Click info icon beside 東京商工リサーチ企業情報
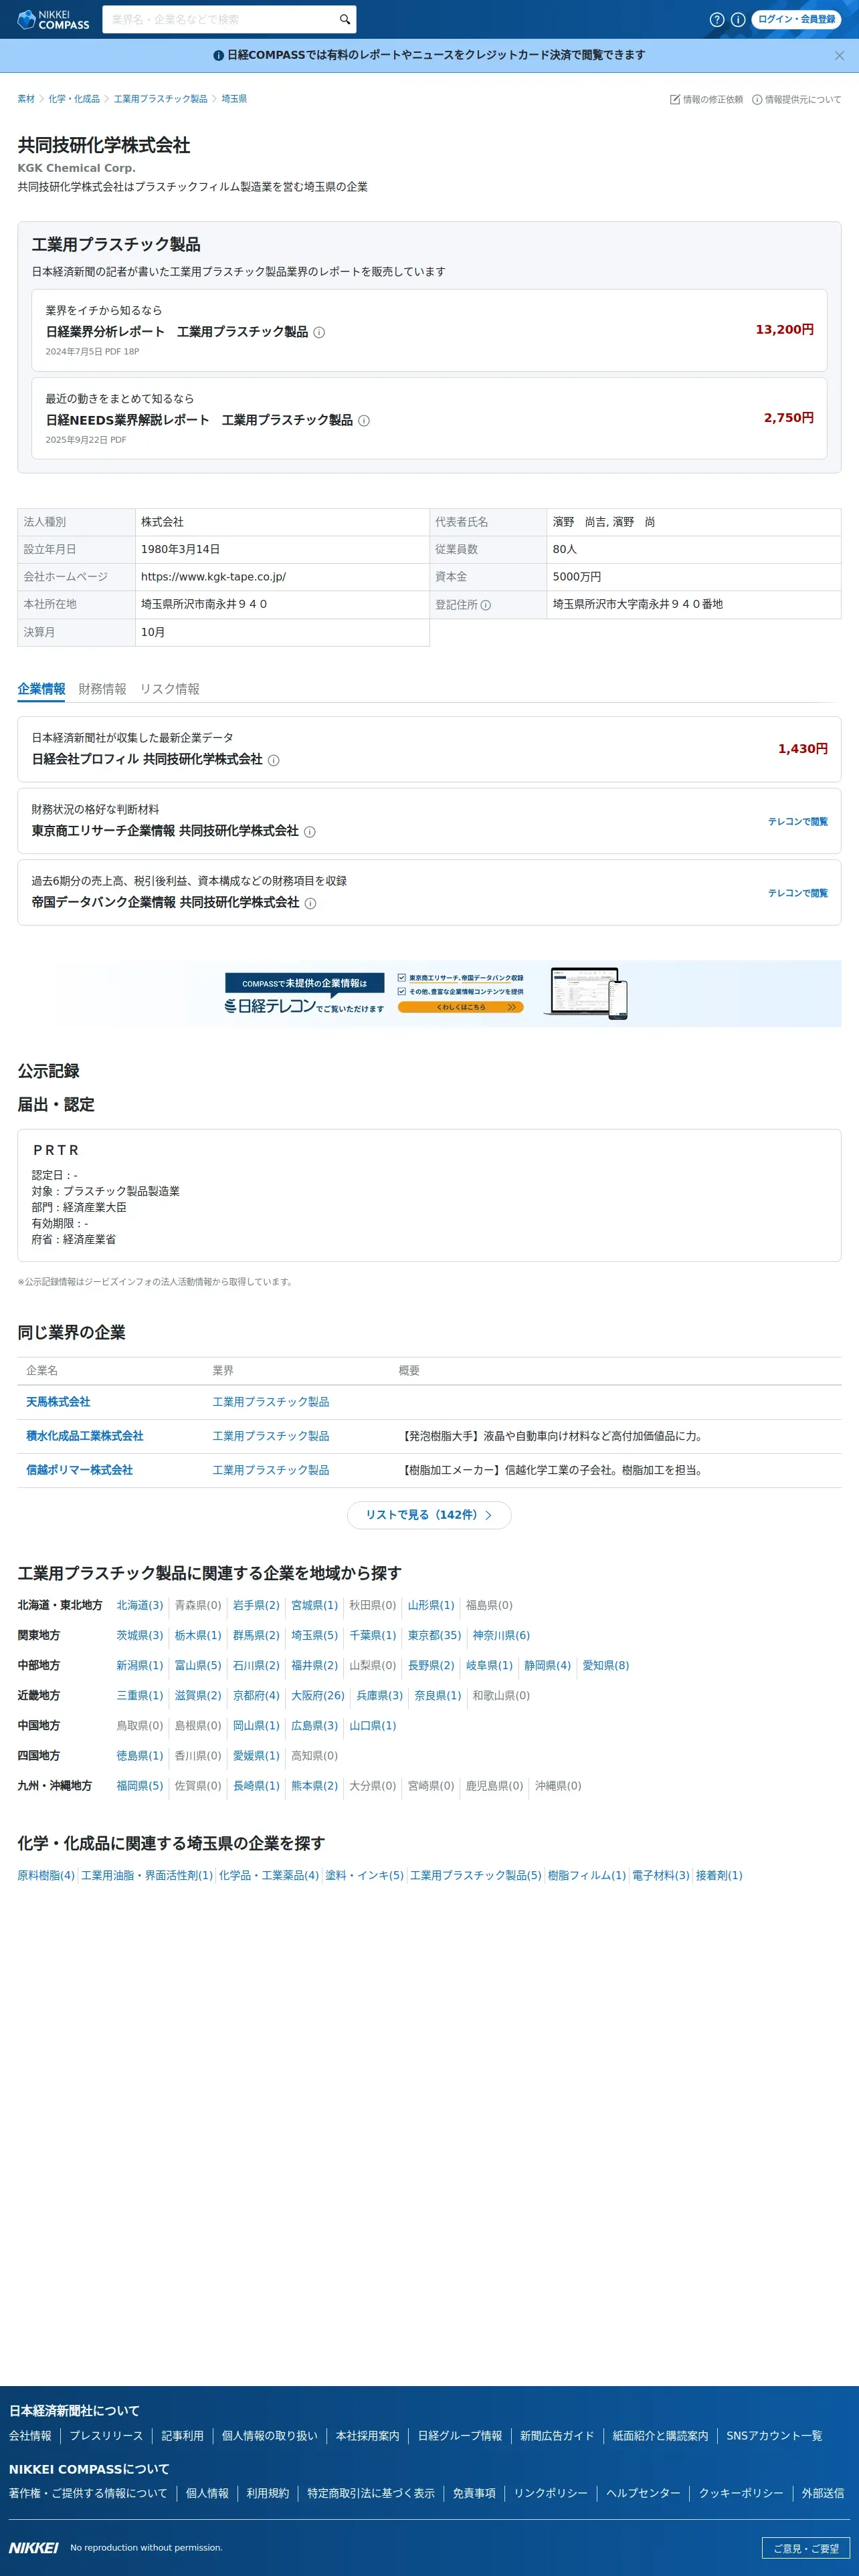This screenshot has width=859, height=2576. 310,832
